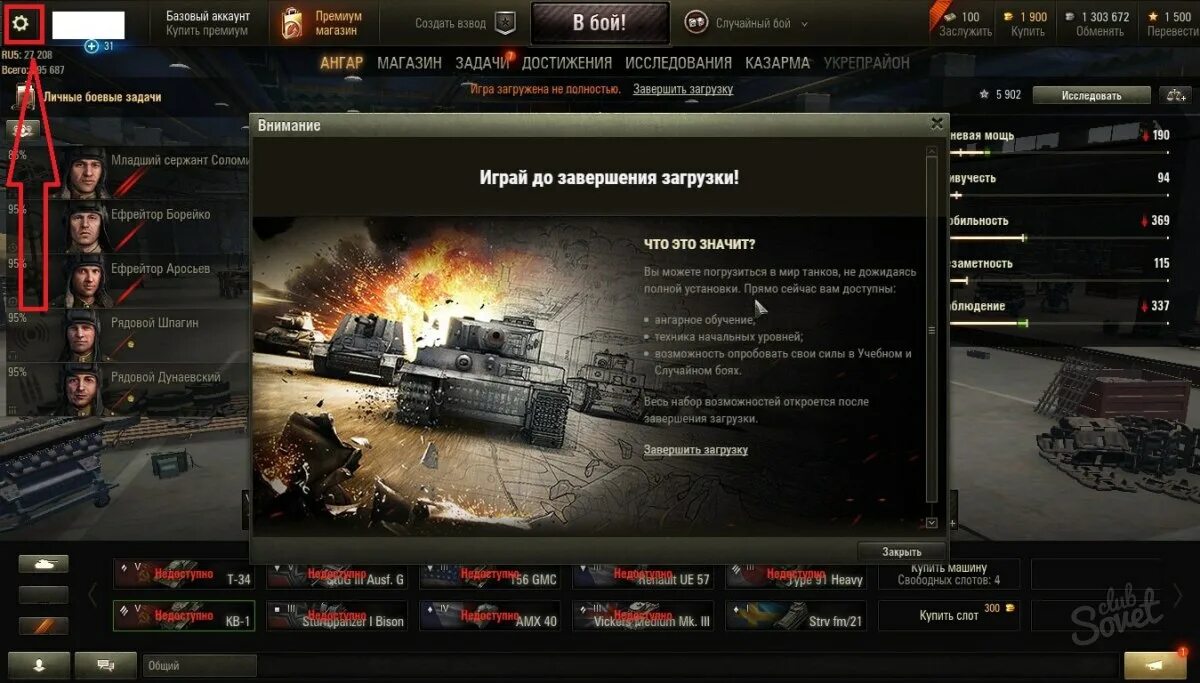
Task: Open the chat channels speech-bubble icon
Action: [104, 664]
